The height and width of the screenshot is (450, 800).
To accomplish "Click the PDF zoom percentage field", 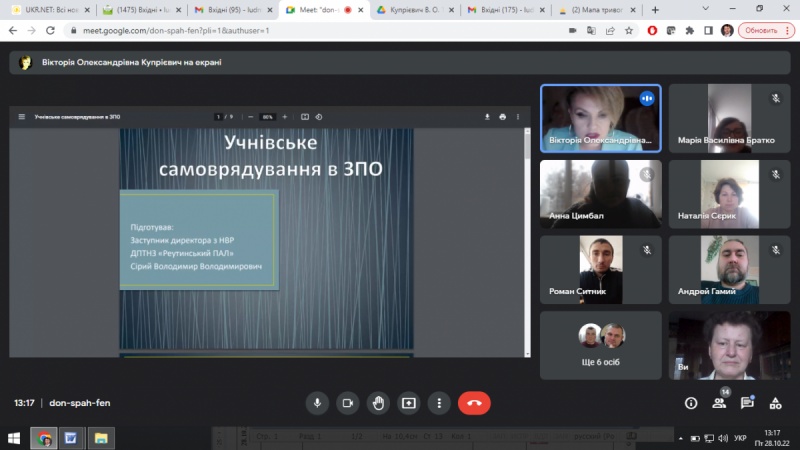I will 267,117.
